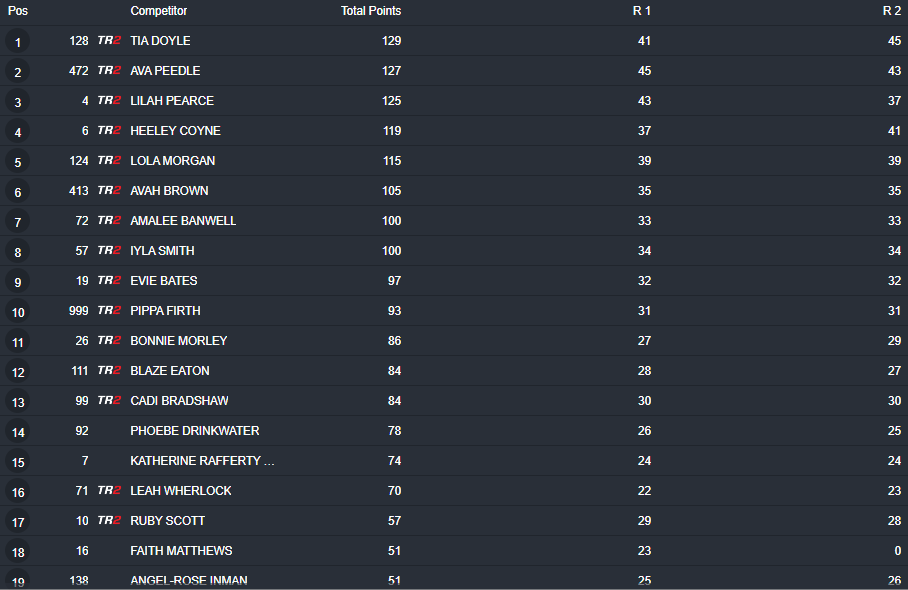908x590 pixels.
Task: Sort by the Pos column header
Action: point(18,11)
